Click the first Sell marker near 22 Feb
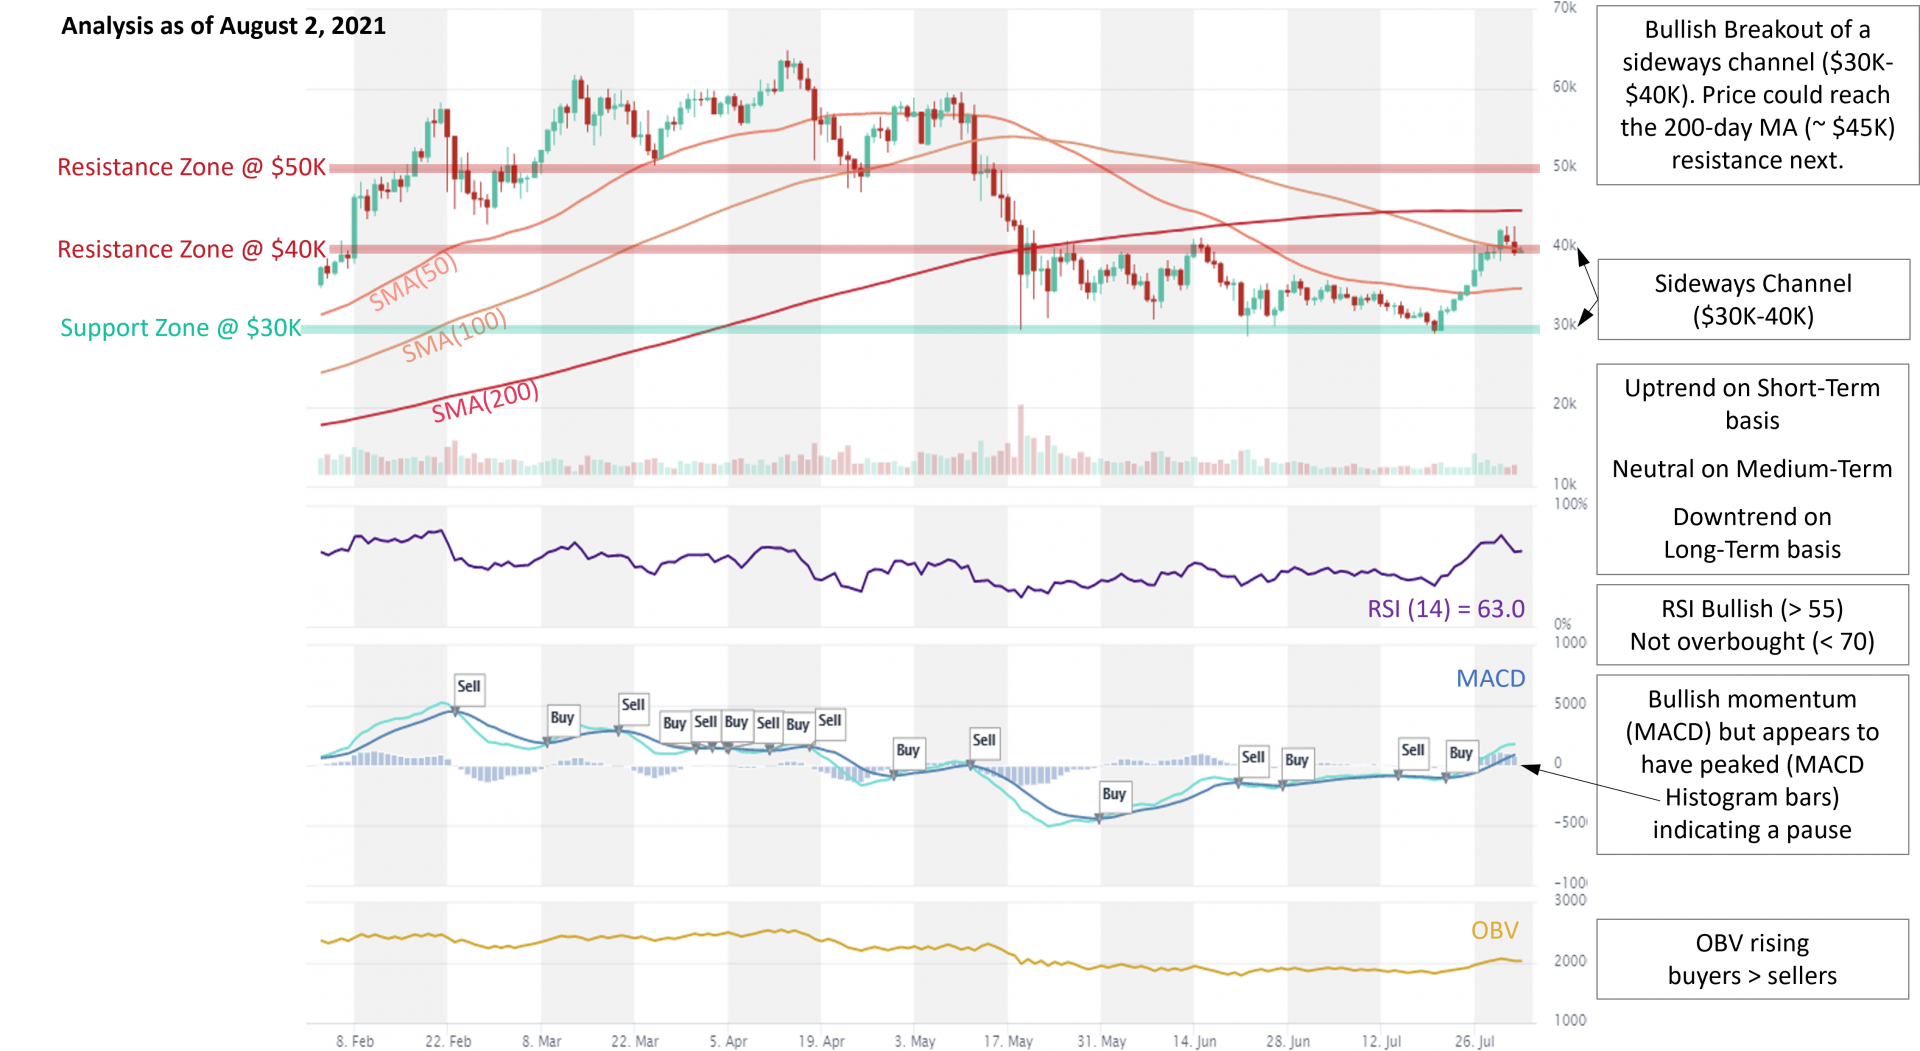The width and height of the screenshot is (1920, 1051). point(469,687)
